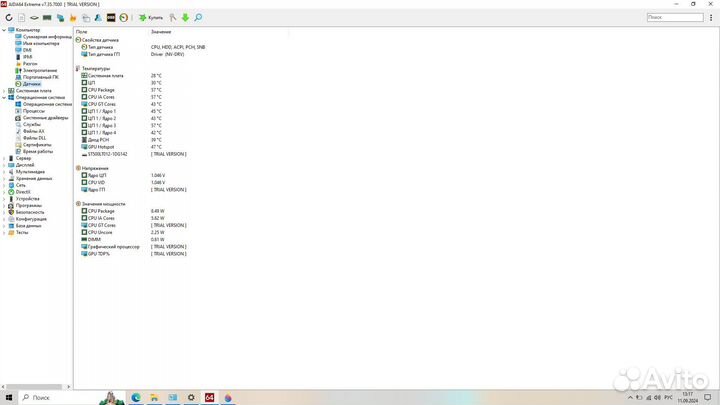
Task: Click the blue monitors GPGPU toolbar icon
Action: 60,17
